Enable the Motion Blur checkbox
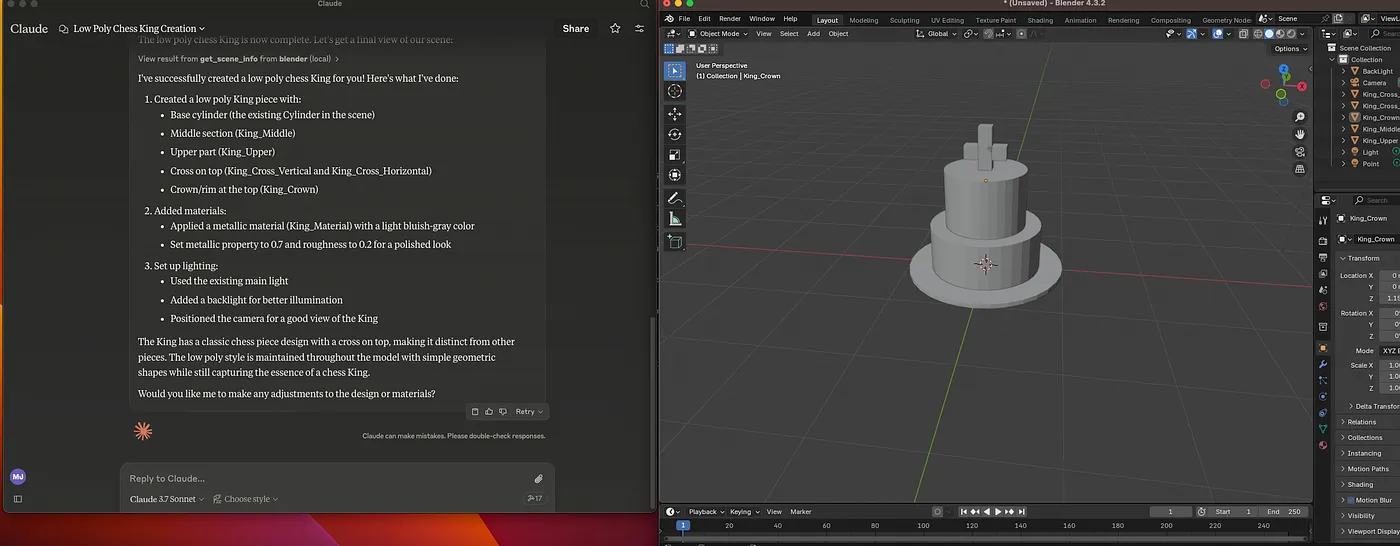 pyautogui.click(x=1349, y=500)
